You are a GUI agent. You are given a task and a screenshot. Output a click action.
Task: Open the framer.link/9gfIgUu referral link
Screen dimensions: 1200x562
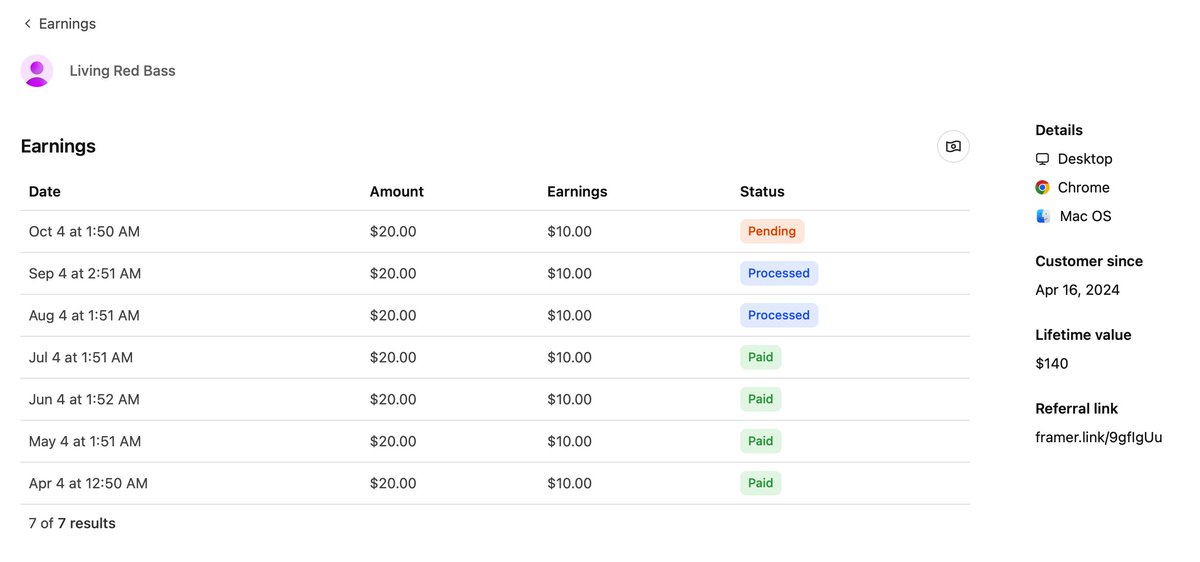click(1098, 437)
